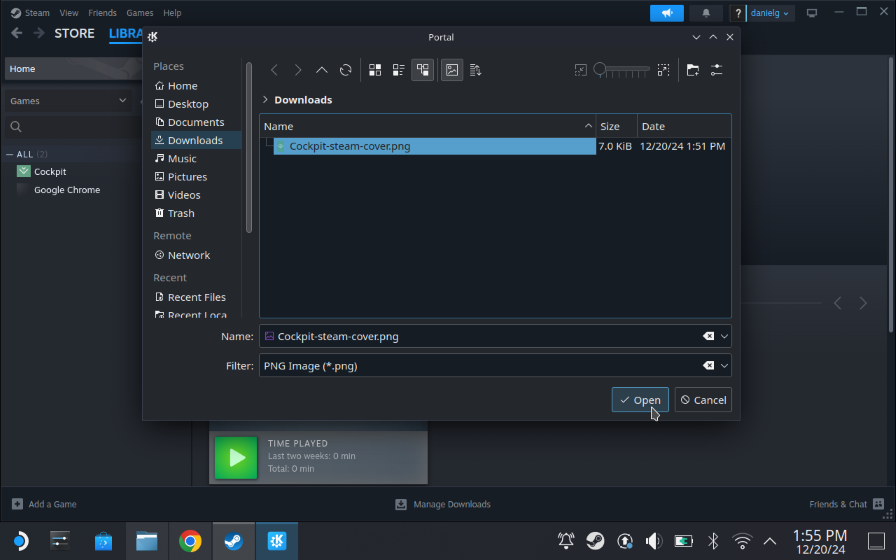Sort files by Size column
The width and height of the screenshot is (896, 560).
(x=617, y=126)
